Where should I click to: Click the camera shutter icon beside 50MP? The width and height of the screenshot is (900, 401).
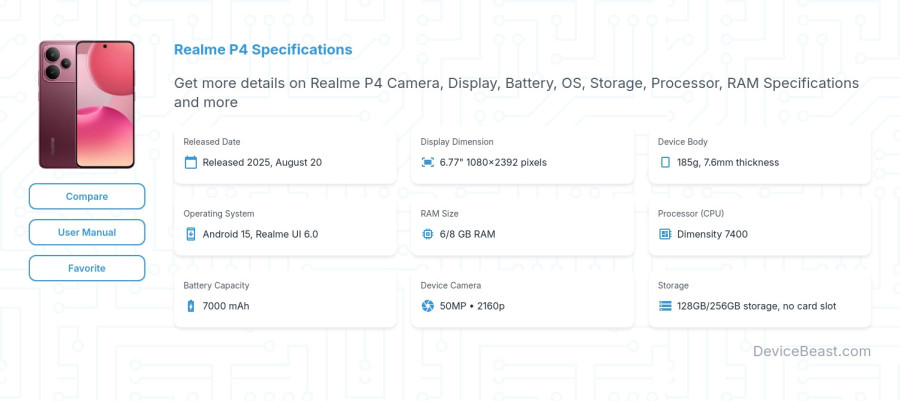coord(428,306)
